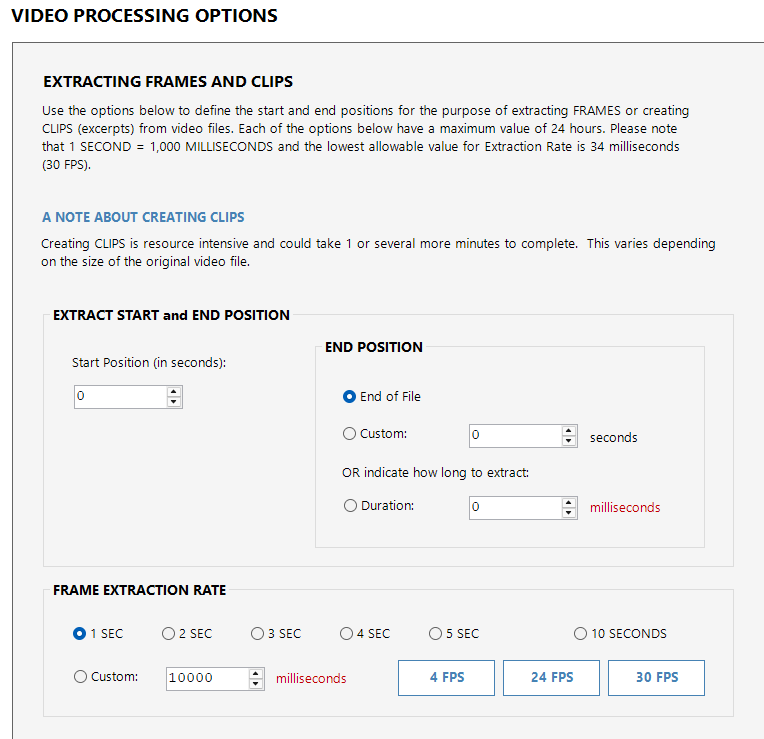Click the 4 FPS button
764x739 pixels.
446,677
